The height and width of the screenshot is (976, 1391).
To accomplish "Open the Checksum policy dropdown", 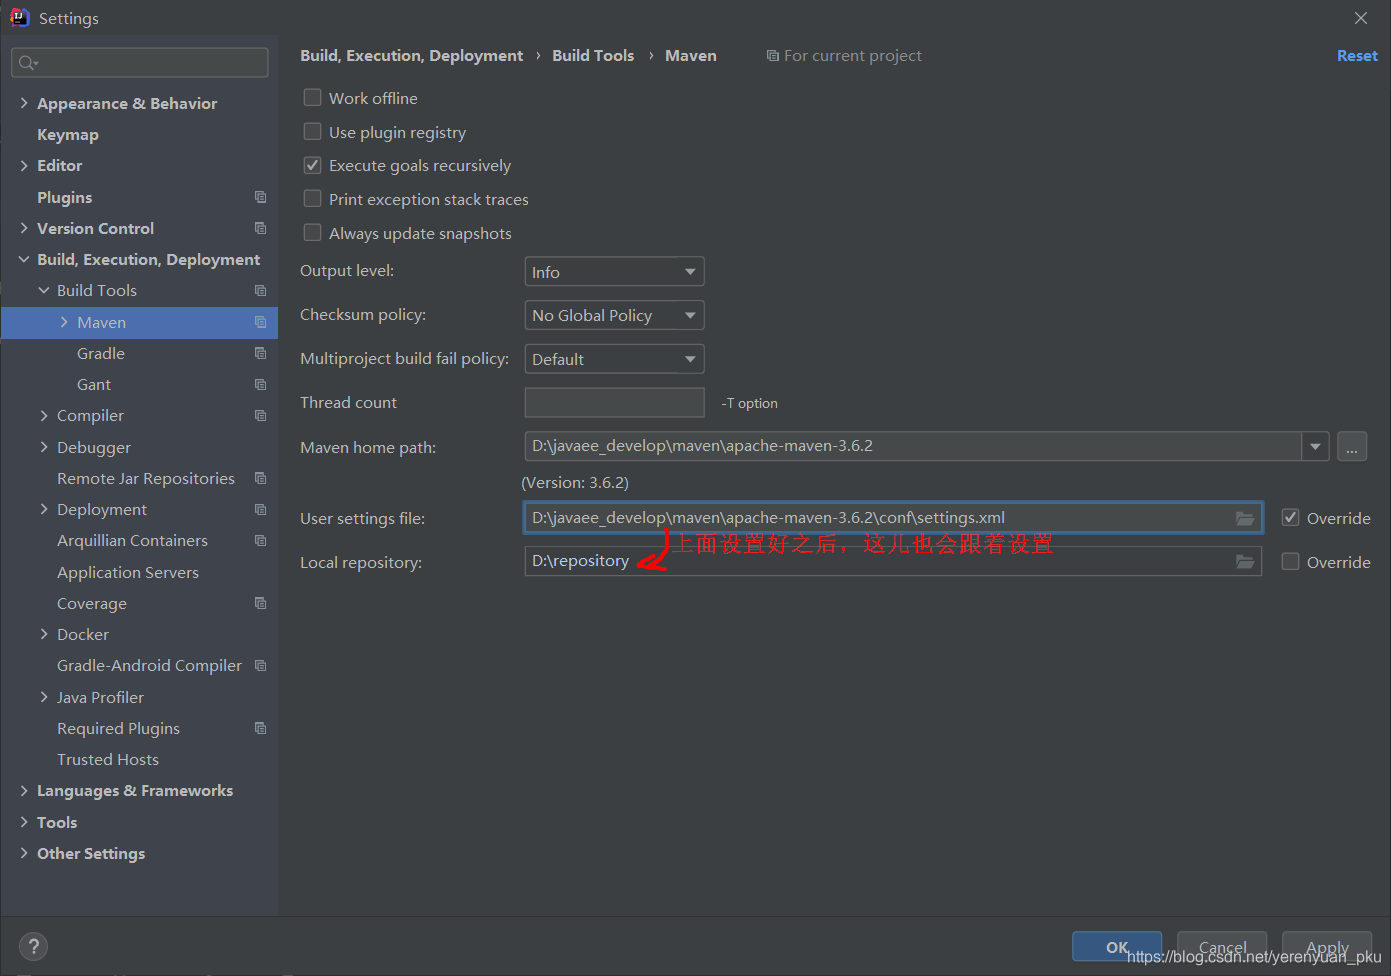I will tap(614, 315).
